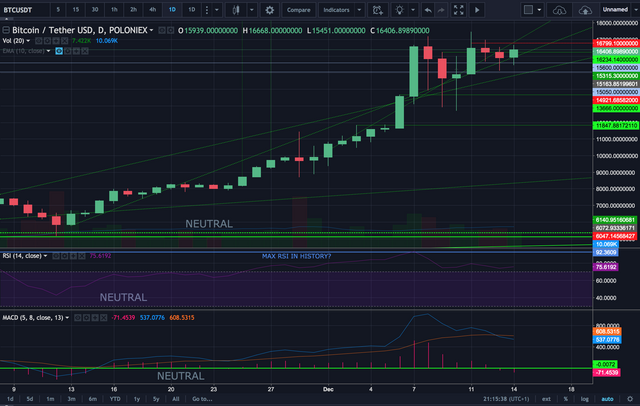
Task: Expand chart style dropdown arrow
Action: [251, 10]
